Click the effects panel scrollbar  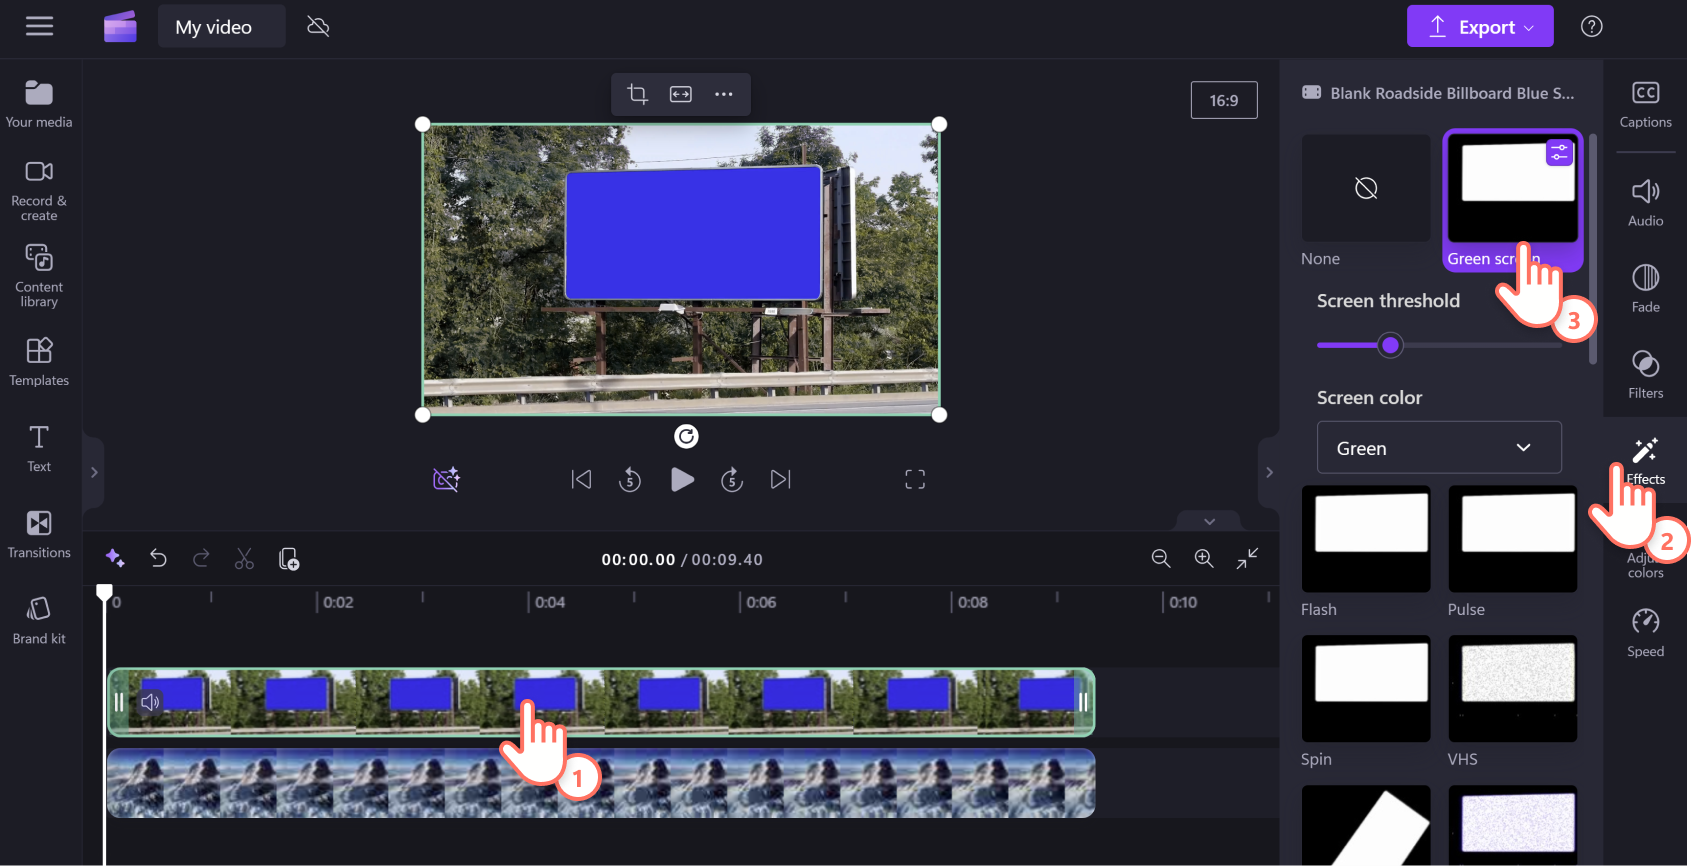[1592, 250]
